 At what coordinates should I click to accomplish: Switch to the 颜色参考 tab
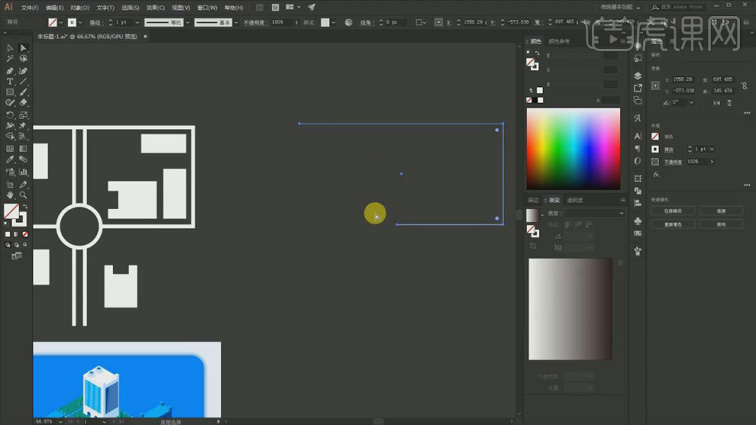[561, 41]
